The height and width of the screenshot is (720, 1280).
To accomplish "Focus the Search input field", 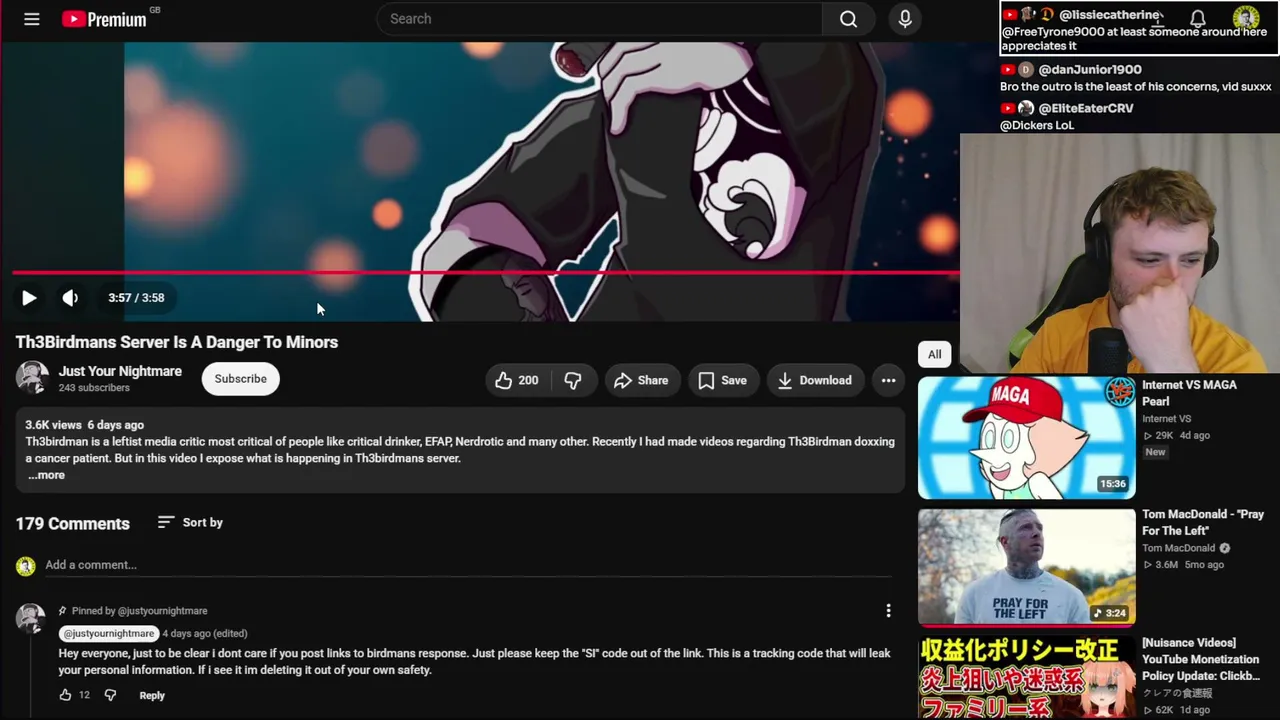I will (600, 19).
